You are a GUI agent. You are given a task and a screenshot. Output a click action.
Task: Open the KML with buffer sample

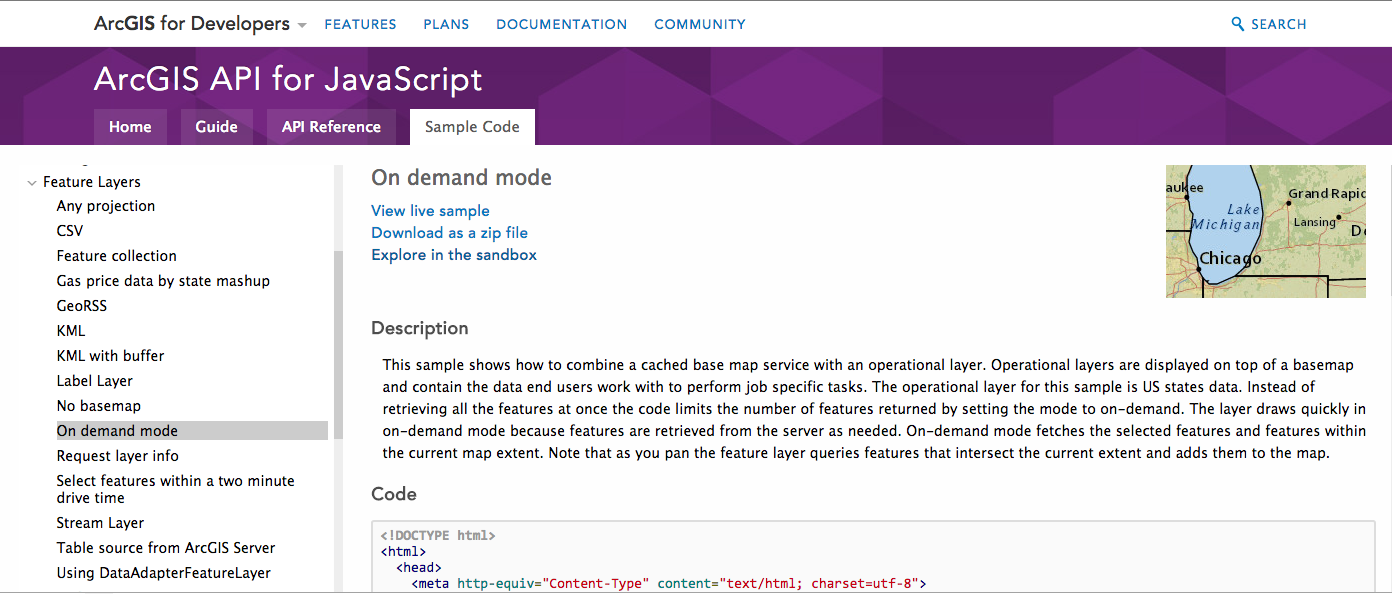click(110, 356)
